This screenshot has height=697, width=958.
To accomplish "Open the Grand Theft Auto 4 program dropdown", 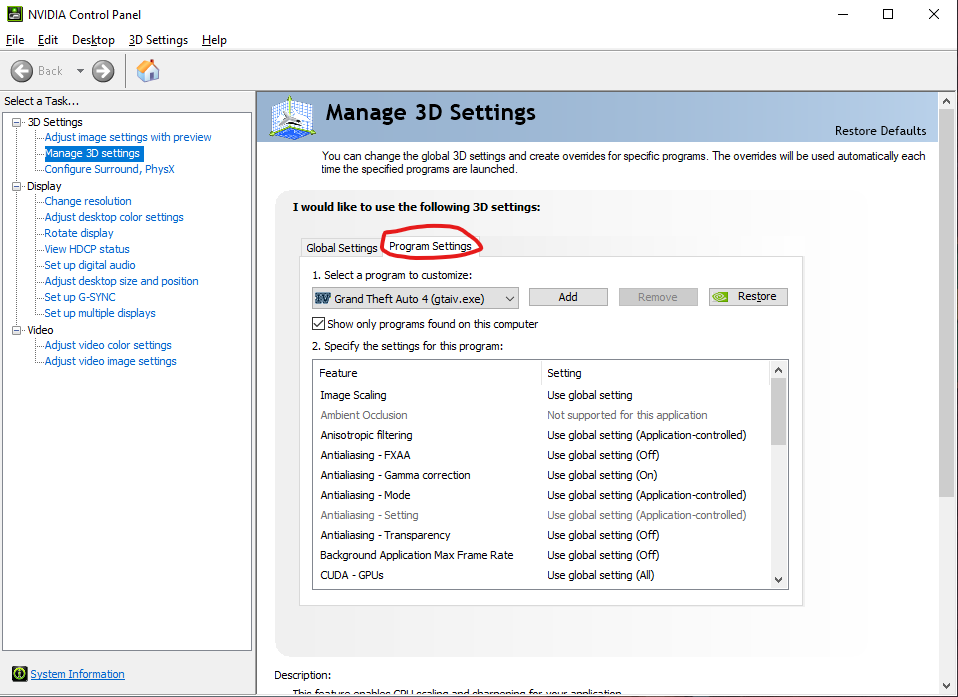I will pyautogui.click(x=415, y=298).
